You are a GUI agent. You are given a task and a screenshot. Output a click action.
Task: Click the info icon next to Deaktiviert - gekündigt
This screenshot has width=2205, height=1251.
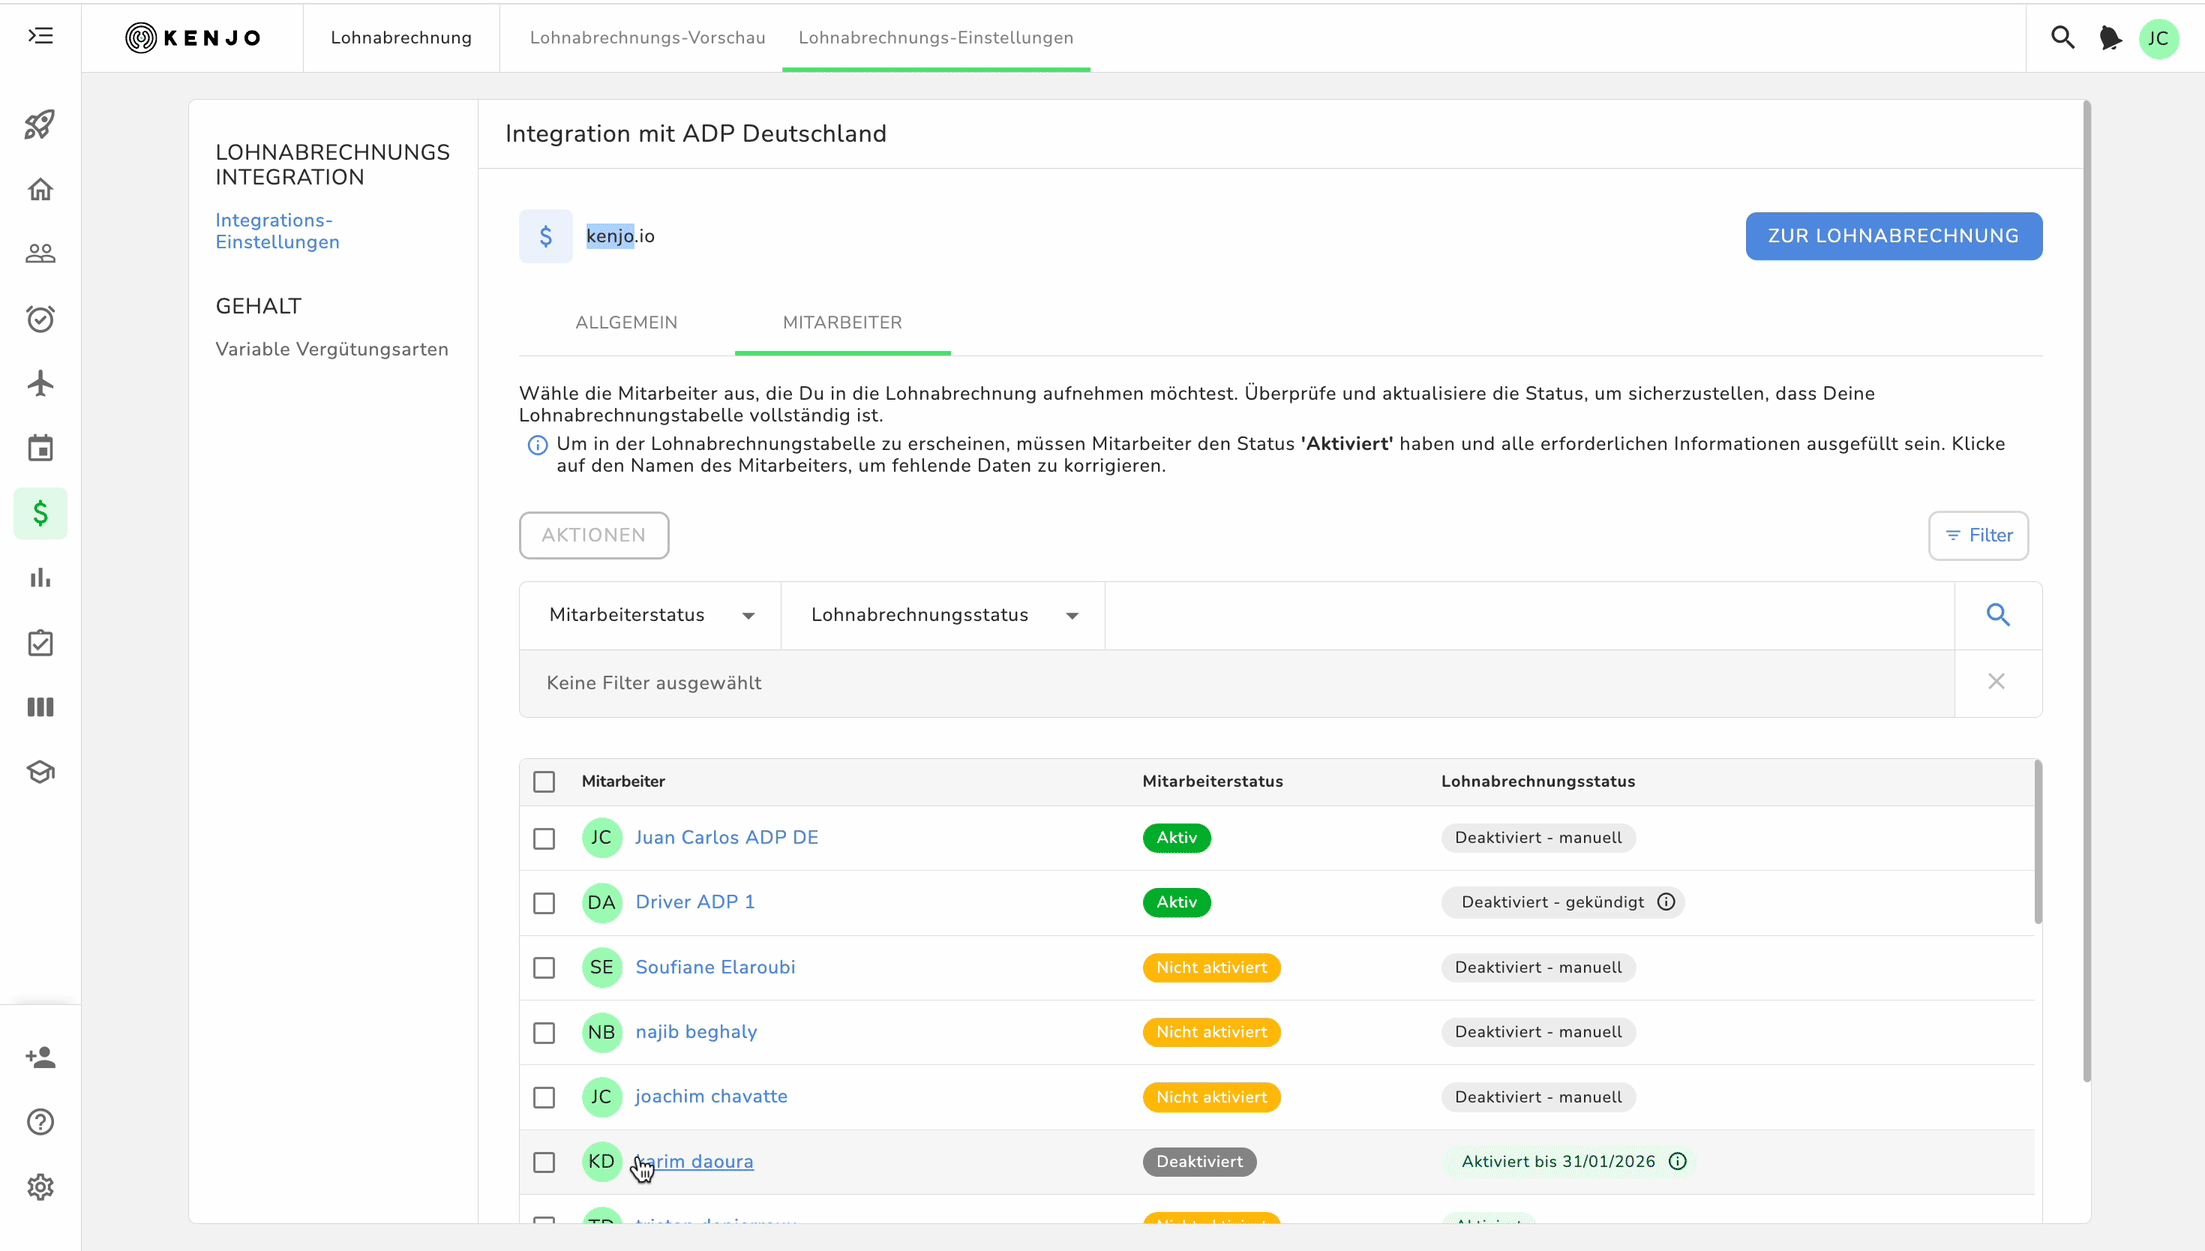tap(1666, 902)
